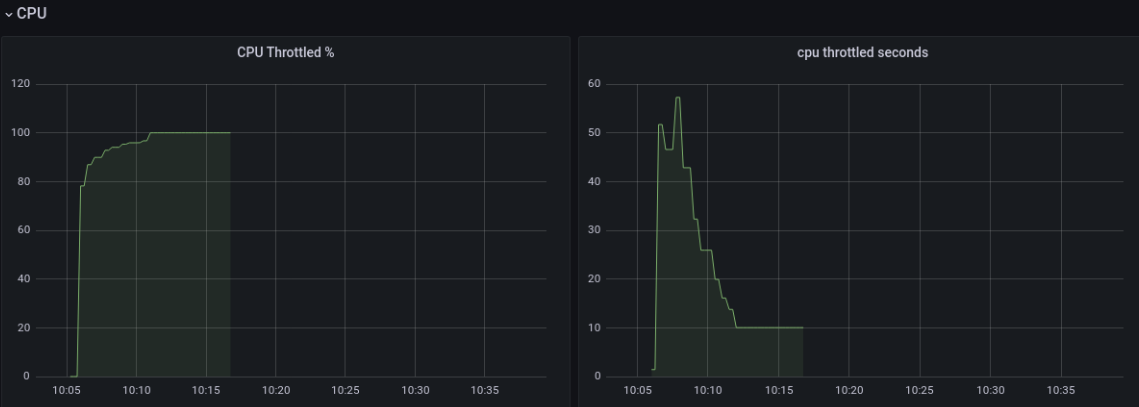Screen dimensions: 1139x407
Task: Click the 10:15 time label in cpu throttled seconds
Action: click(778, 390)
